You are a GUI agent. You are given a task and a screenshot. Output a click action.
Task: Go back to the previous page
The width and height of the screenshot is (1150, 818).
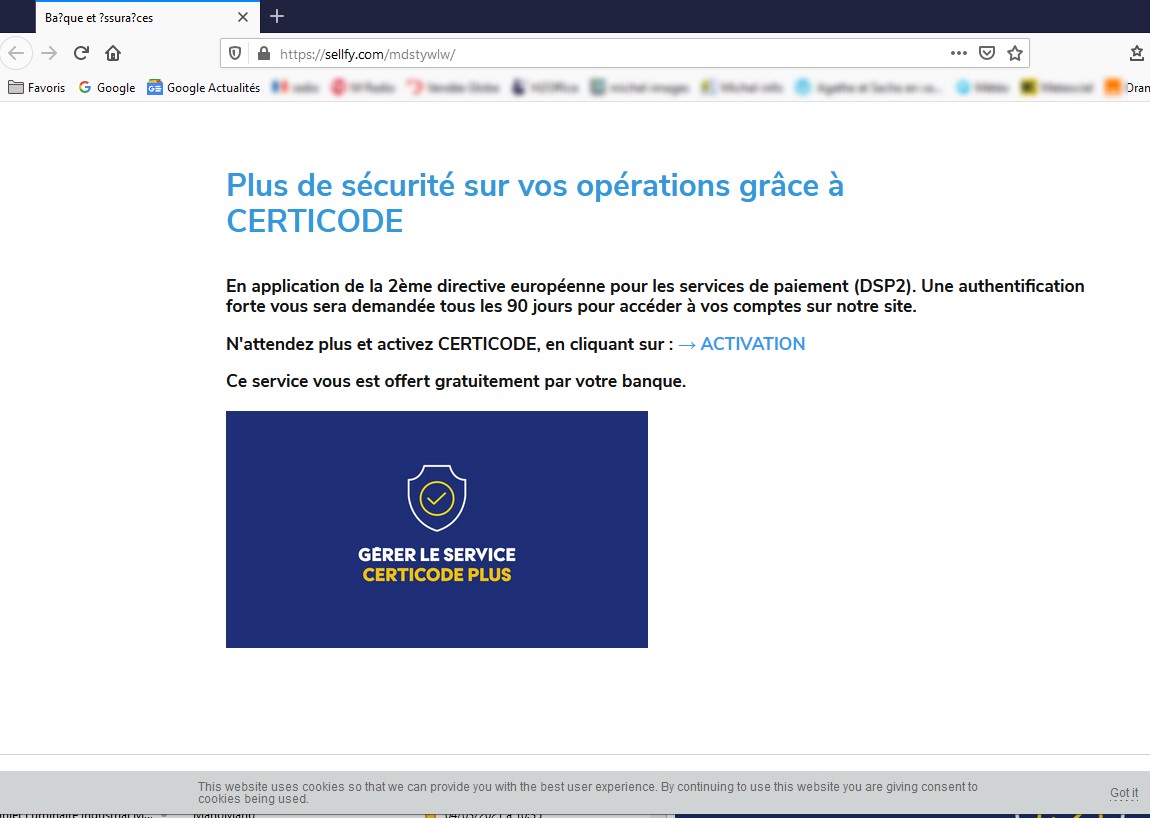pos(16,54)
